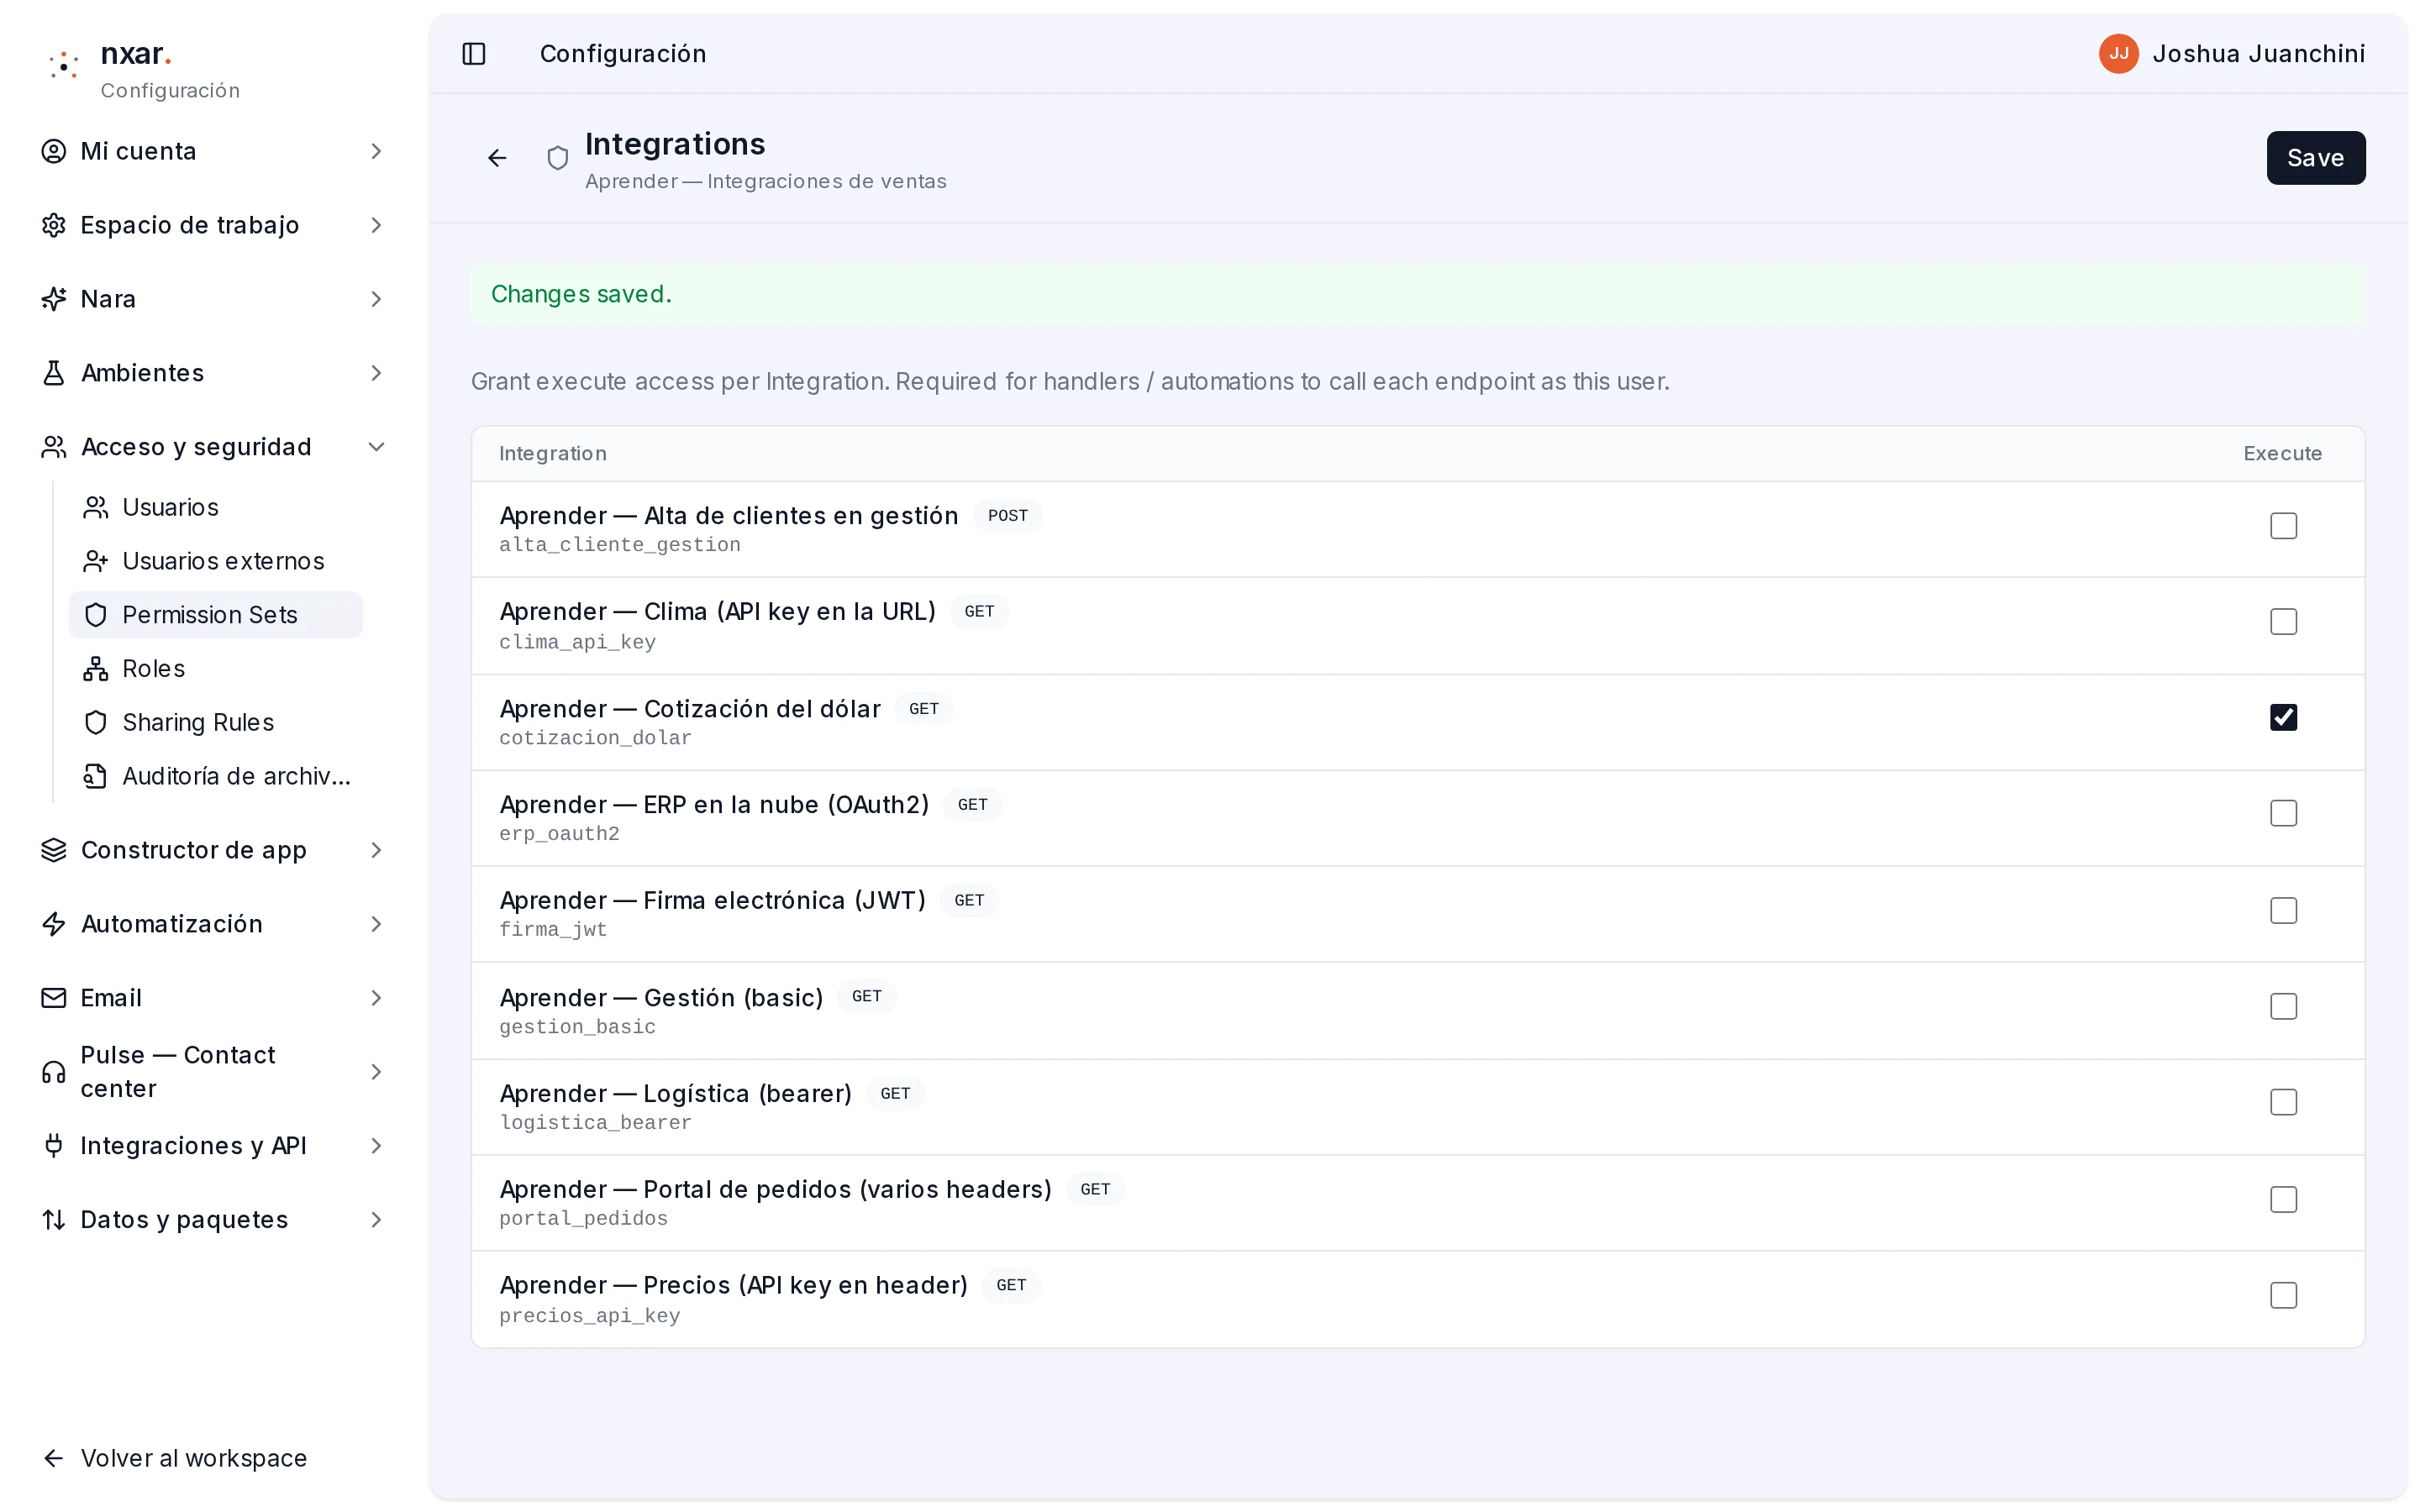Click the back arrow beside Integrations
The height and width of the screenshot is (1512, 2420).
497,158
